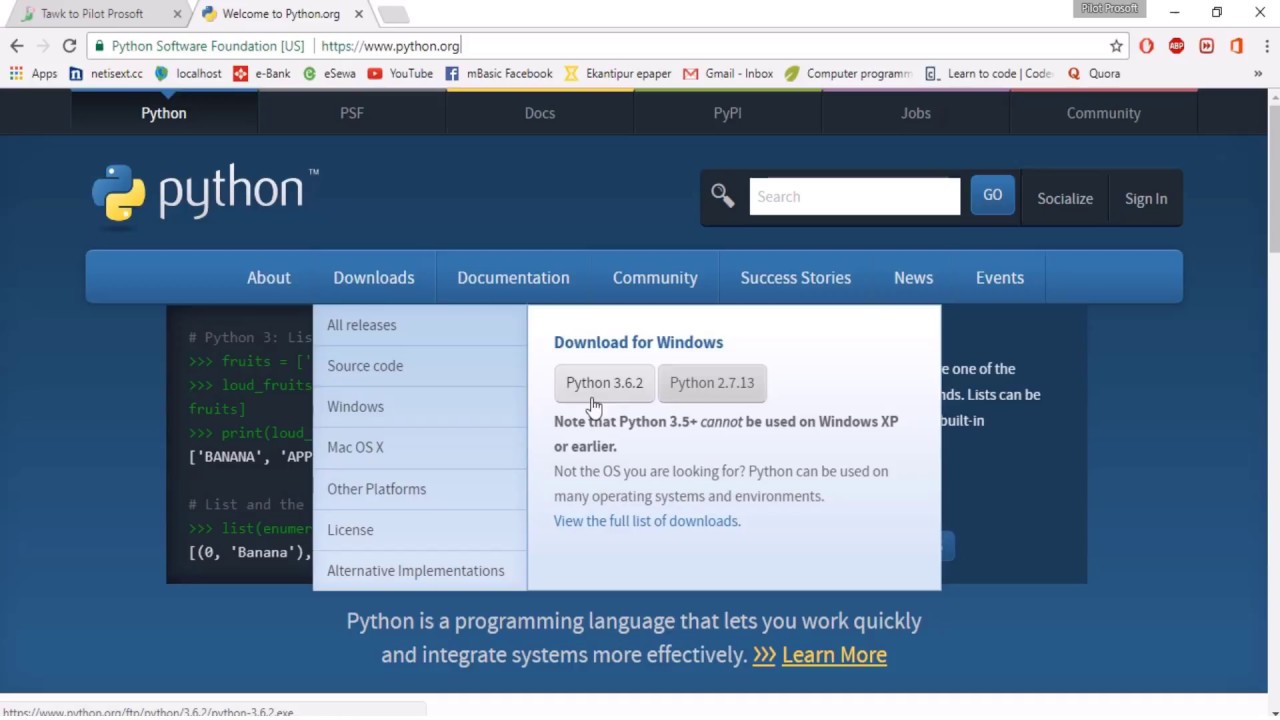
Task: Select Source code in Downloads menu
Action: click(x=420, y=366)
